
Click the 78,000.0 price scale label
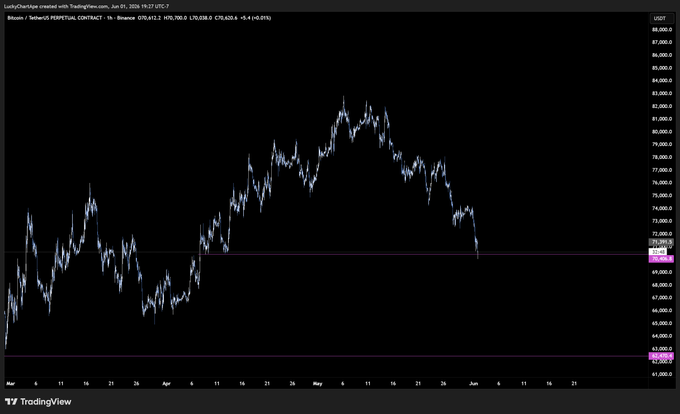click(x=662, y=157)
